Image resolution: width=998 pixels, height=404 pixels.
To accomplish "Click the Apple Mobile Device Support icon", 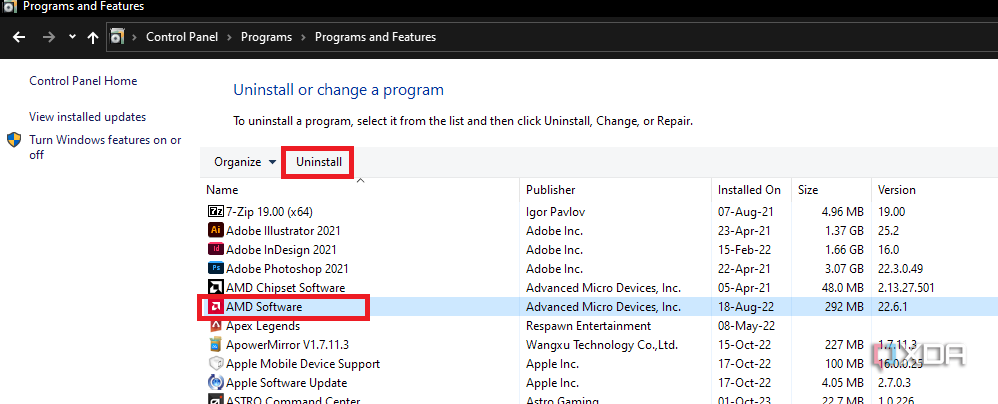I will [215, 364].
